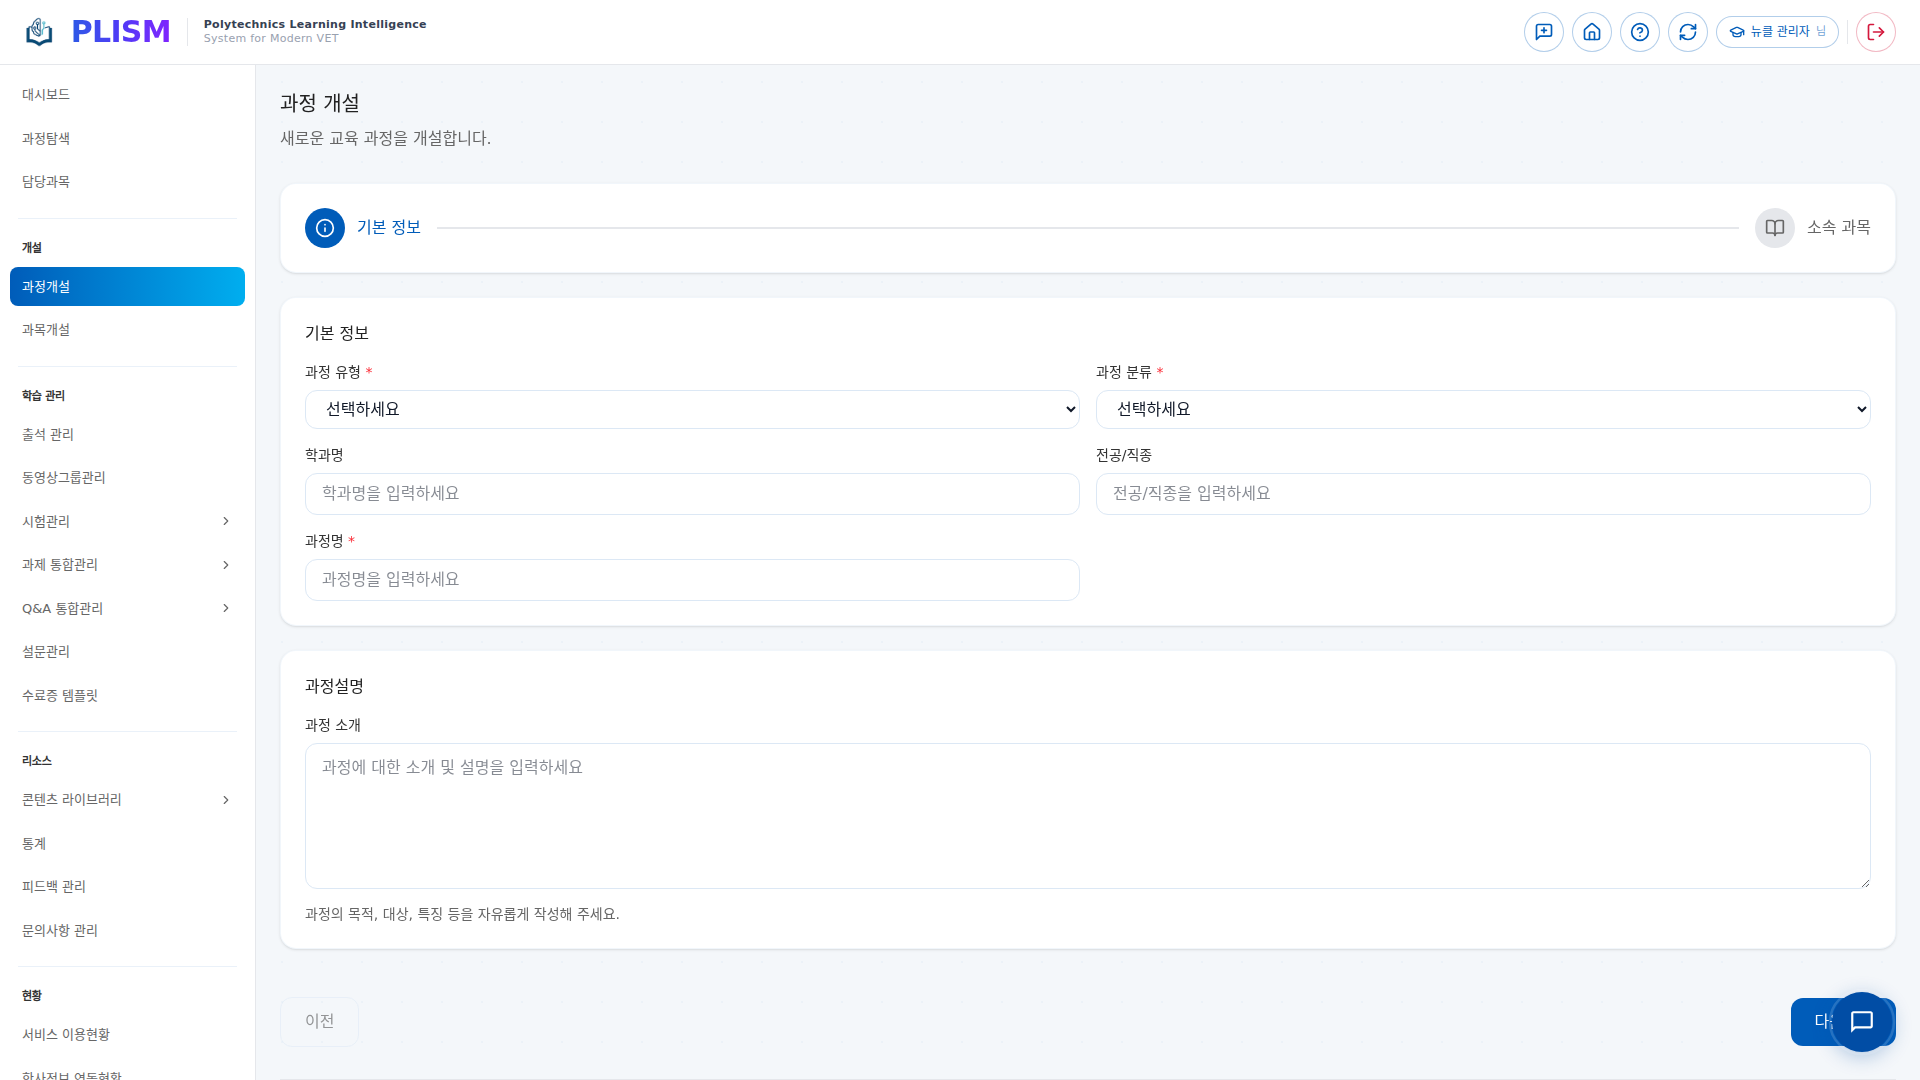Open 대시보드 from the sidebar
Screen dimensions: 1920x1080
[46, 95]
